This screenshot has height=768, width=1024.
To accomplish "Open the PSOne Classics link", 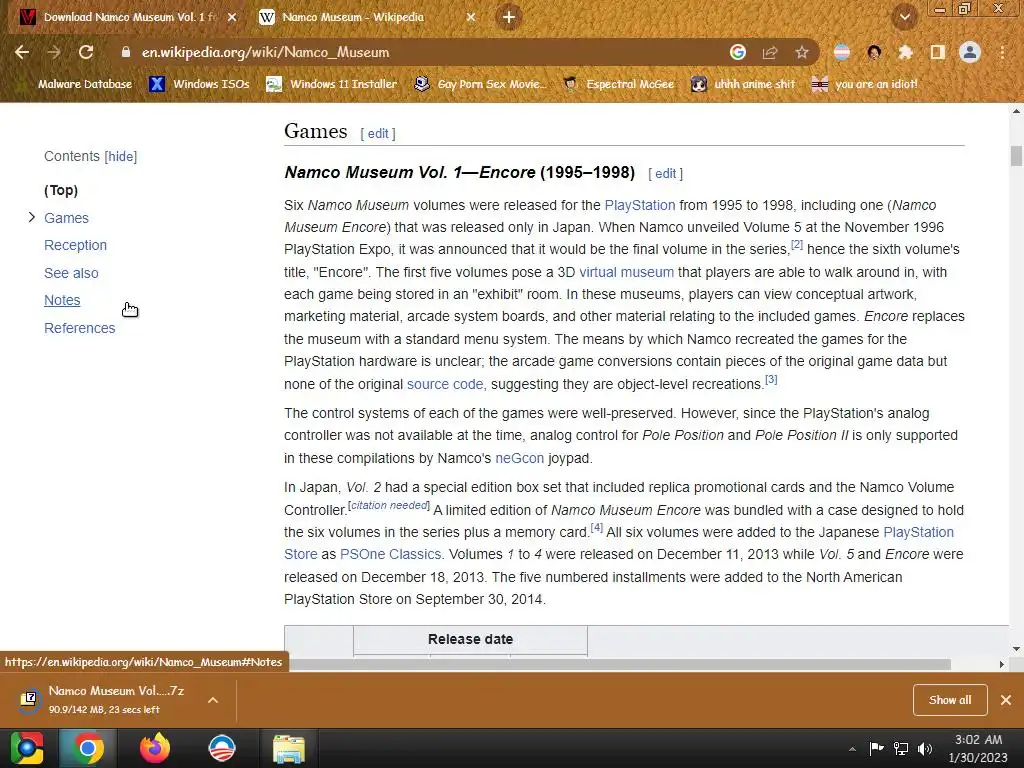I will pos(391,554).
